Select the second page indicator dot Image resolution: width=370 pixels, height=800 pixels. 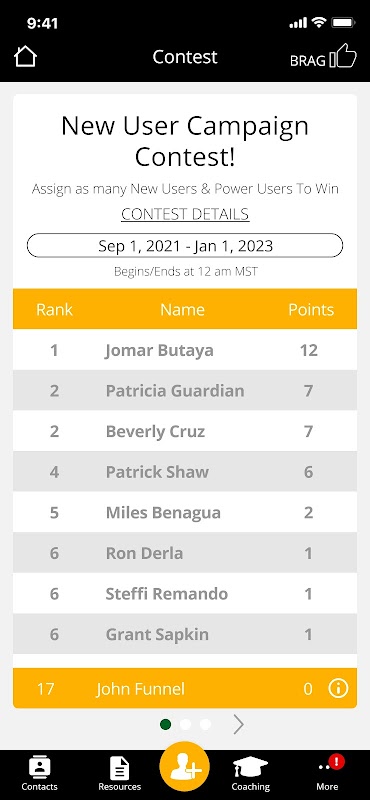point(185,724)
